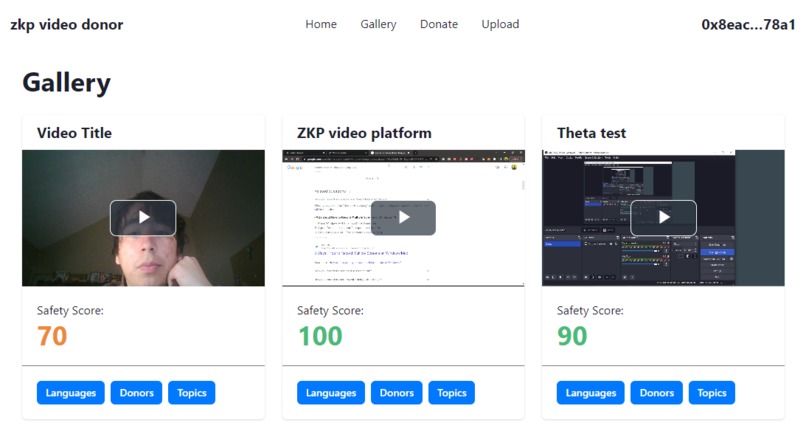Play the 'Video Title' video
This screenshot has height=434, width=806.
(143, 218)
